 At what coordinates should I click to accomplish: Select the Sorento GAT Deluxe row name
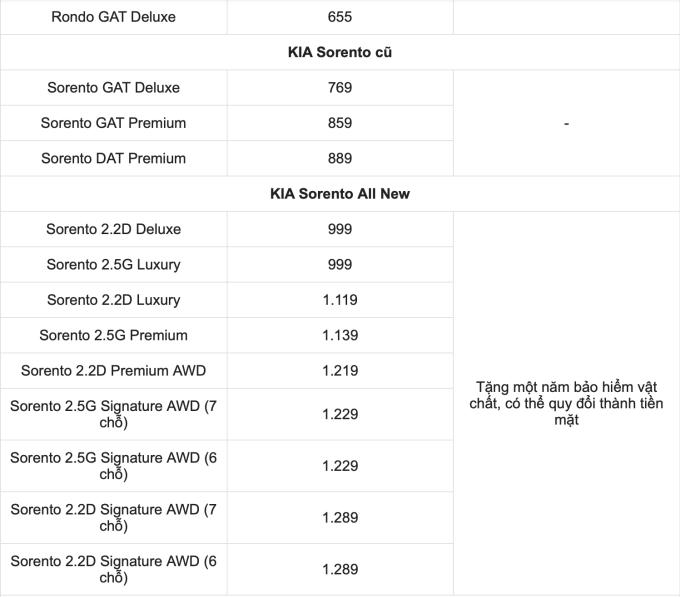coord(113,88)
